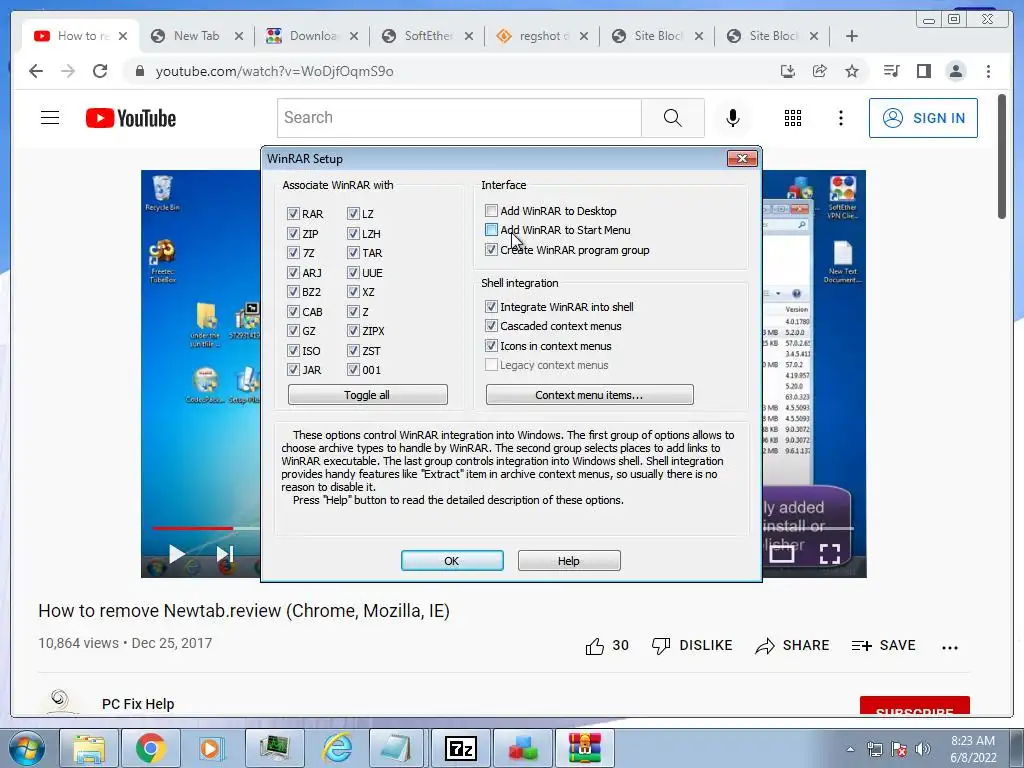Open Windows Start menu

[25, 748]
